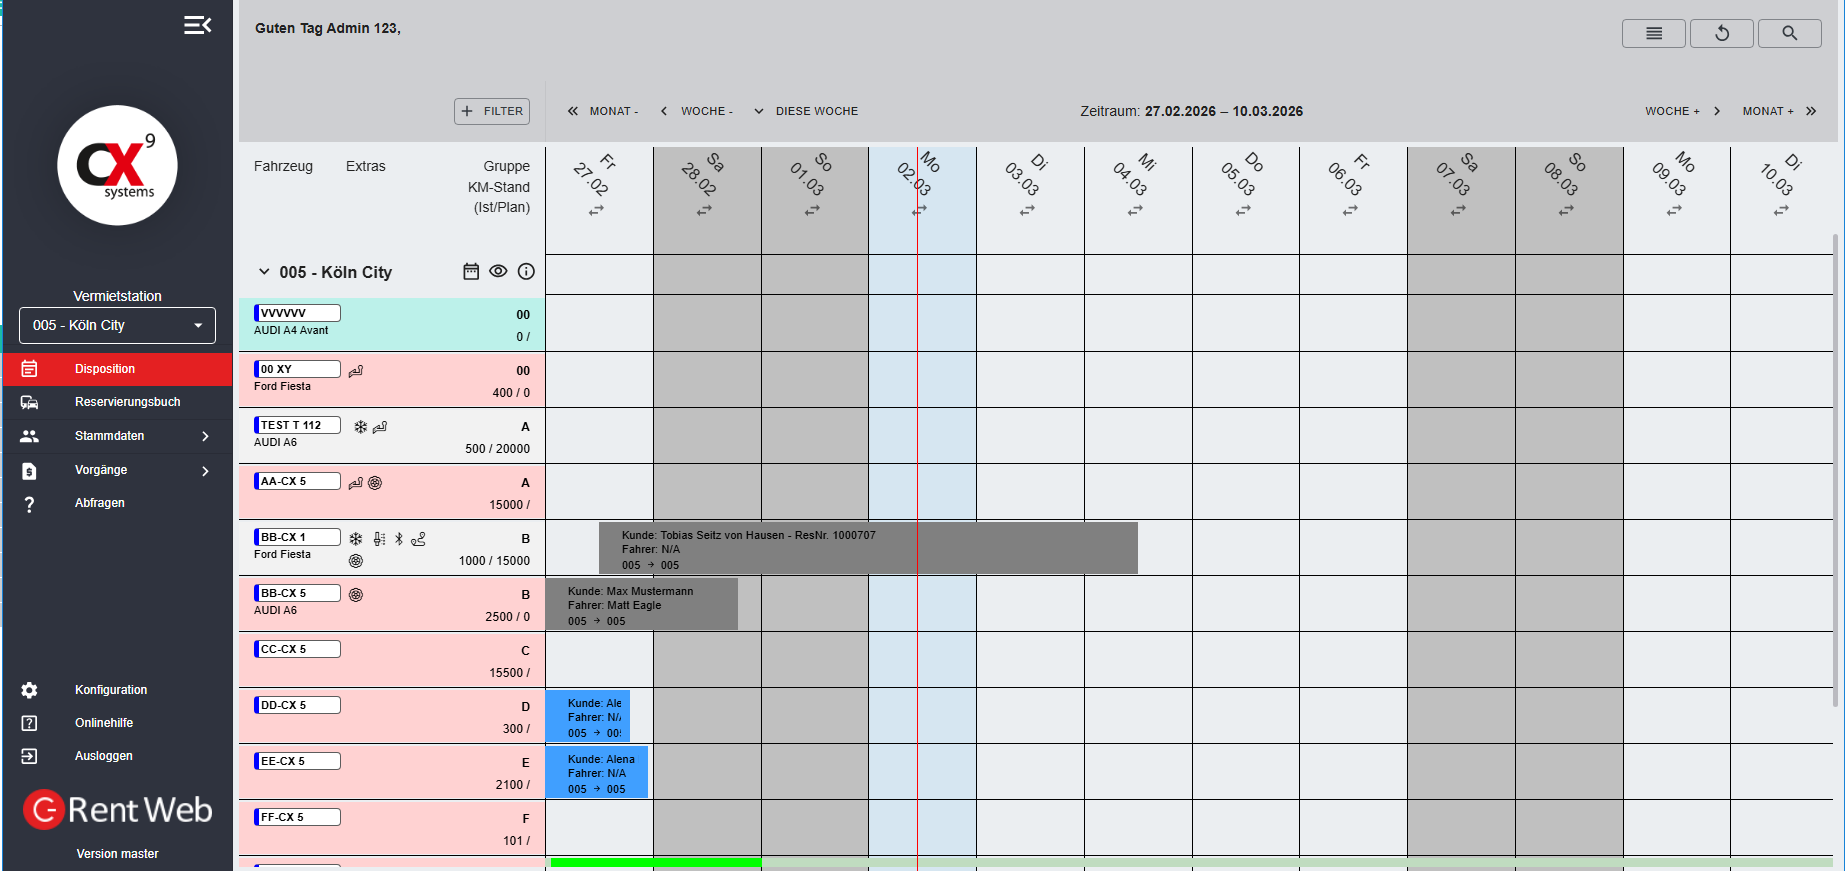Expand the Stammdaten submenu

[x=205, y=436]
